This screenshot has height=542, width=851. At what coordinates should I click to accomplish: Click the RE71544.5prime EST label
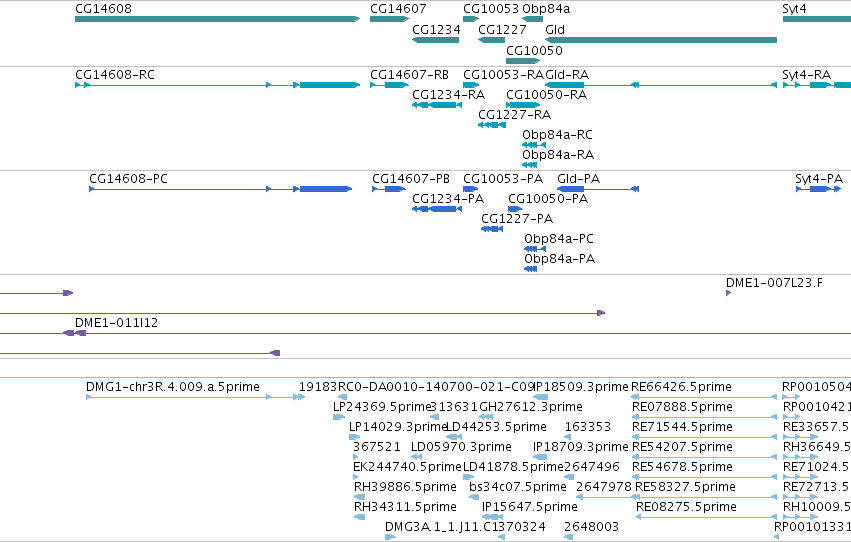[682, 427]
